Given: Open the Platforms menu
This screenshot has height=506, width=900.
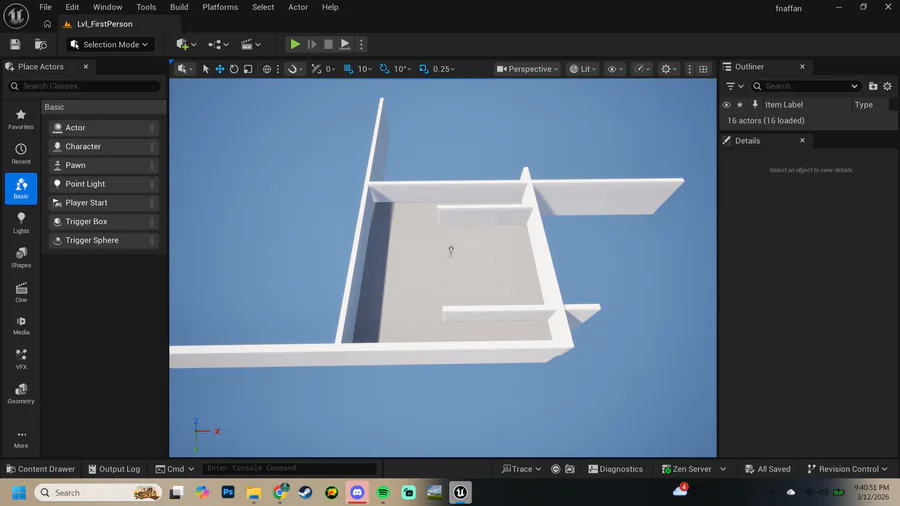Looking at the screenshot, I should 220,7.
